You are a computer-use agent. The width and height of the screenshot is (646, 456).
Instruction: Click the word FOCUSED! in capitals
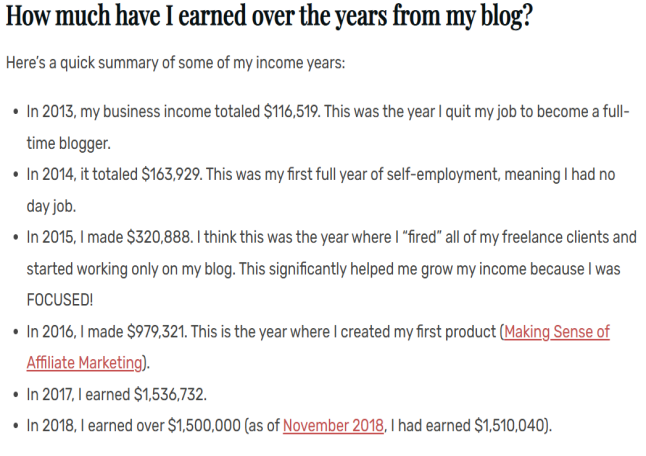coord(60,300)
